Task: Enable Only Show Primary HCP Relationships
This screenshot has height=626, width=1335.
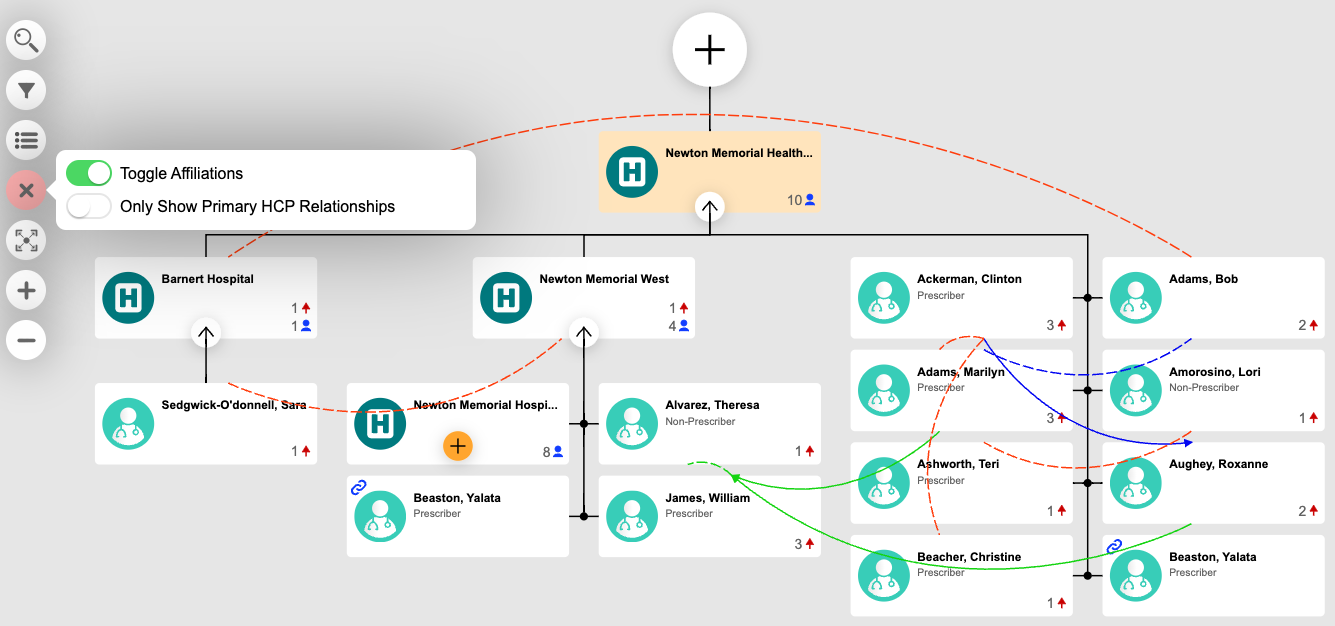Action: tap(89, 206)
